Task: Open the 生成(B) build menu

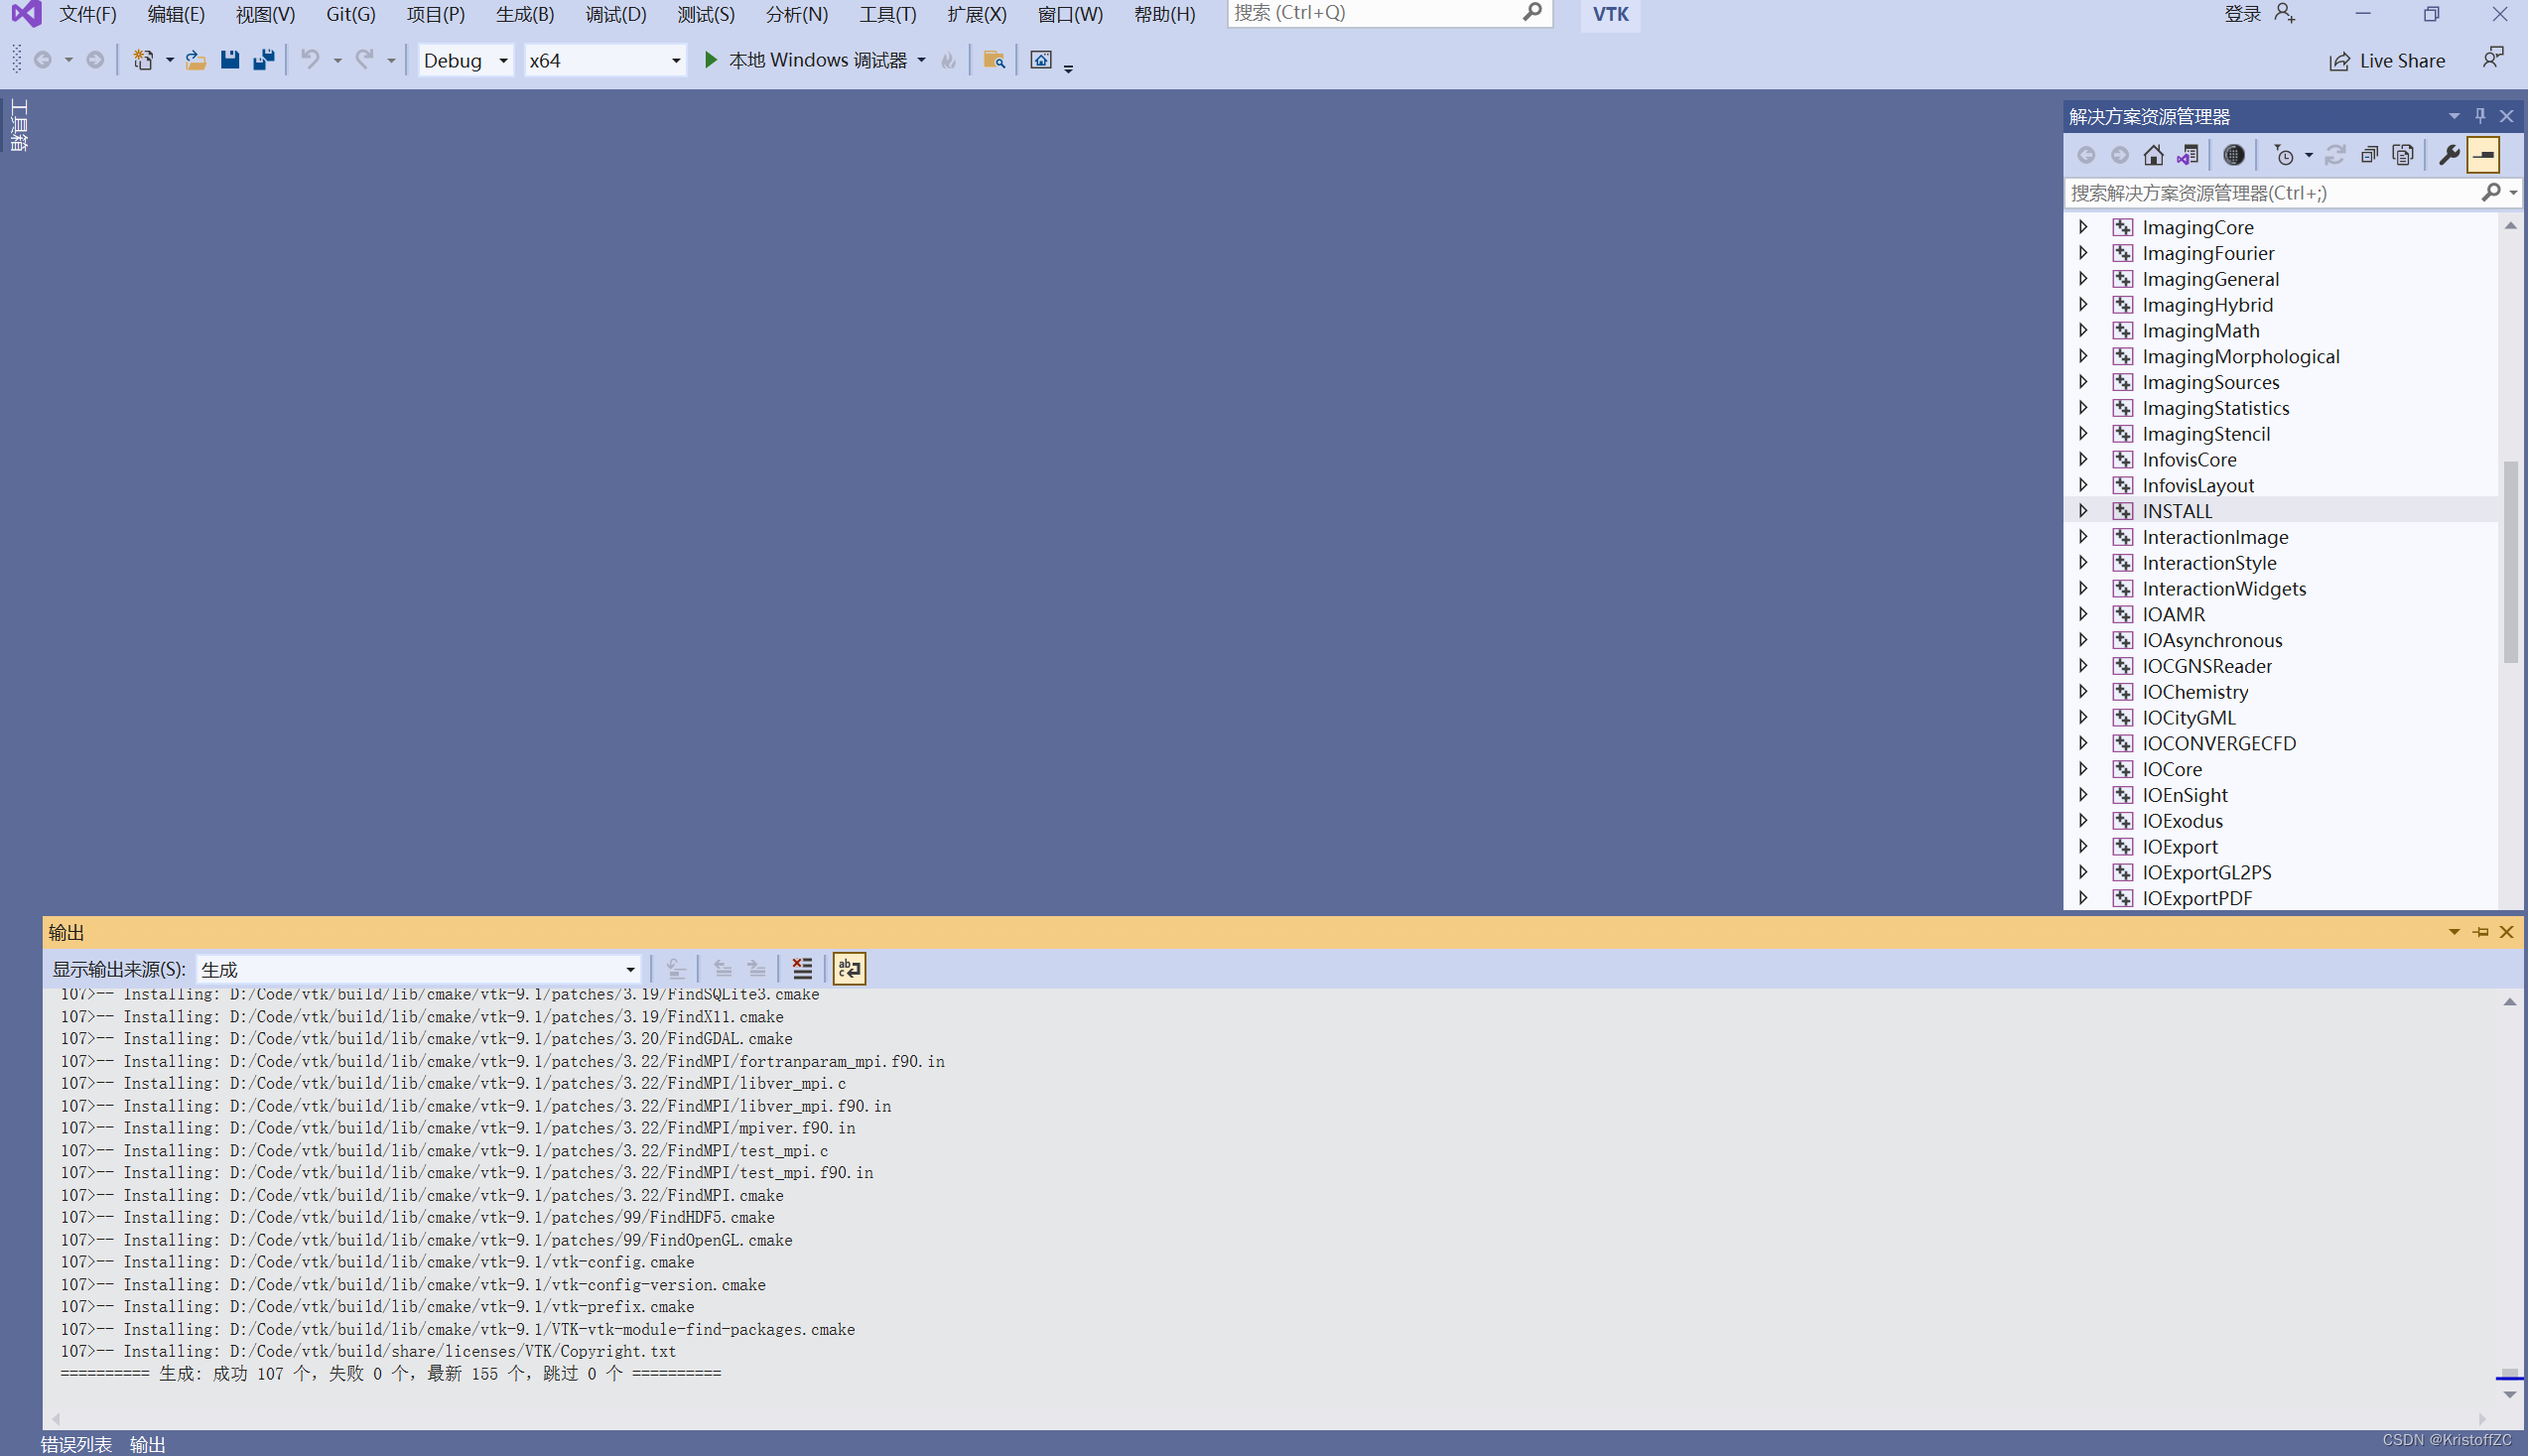Action: [524, 14]
